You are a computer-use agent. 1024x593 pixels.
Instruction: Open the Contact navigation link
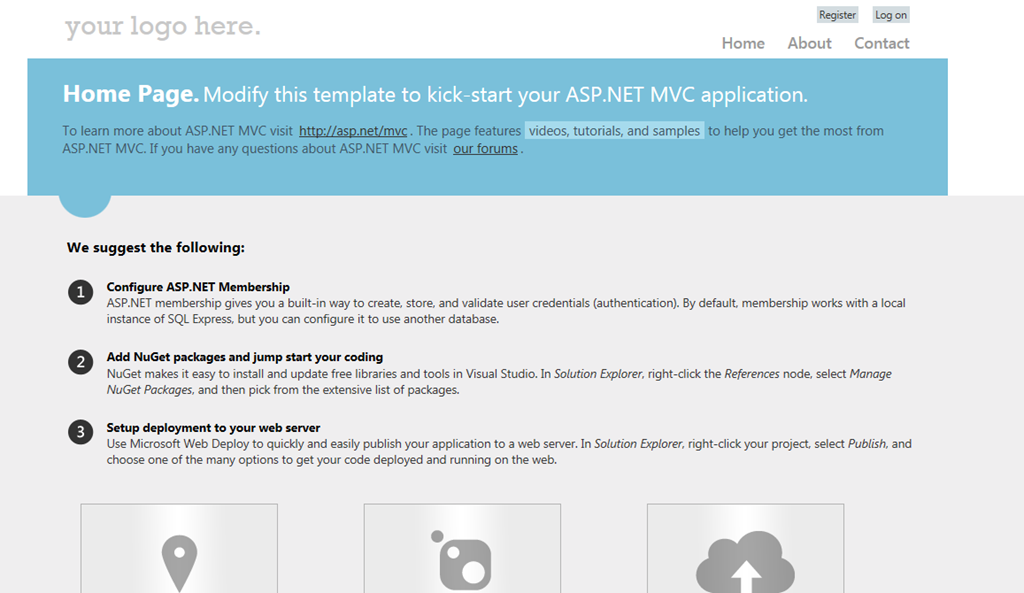pos(882,43)
